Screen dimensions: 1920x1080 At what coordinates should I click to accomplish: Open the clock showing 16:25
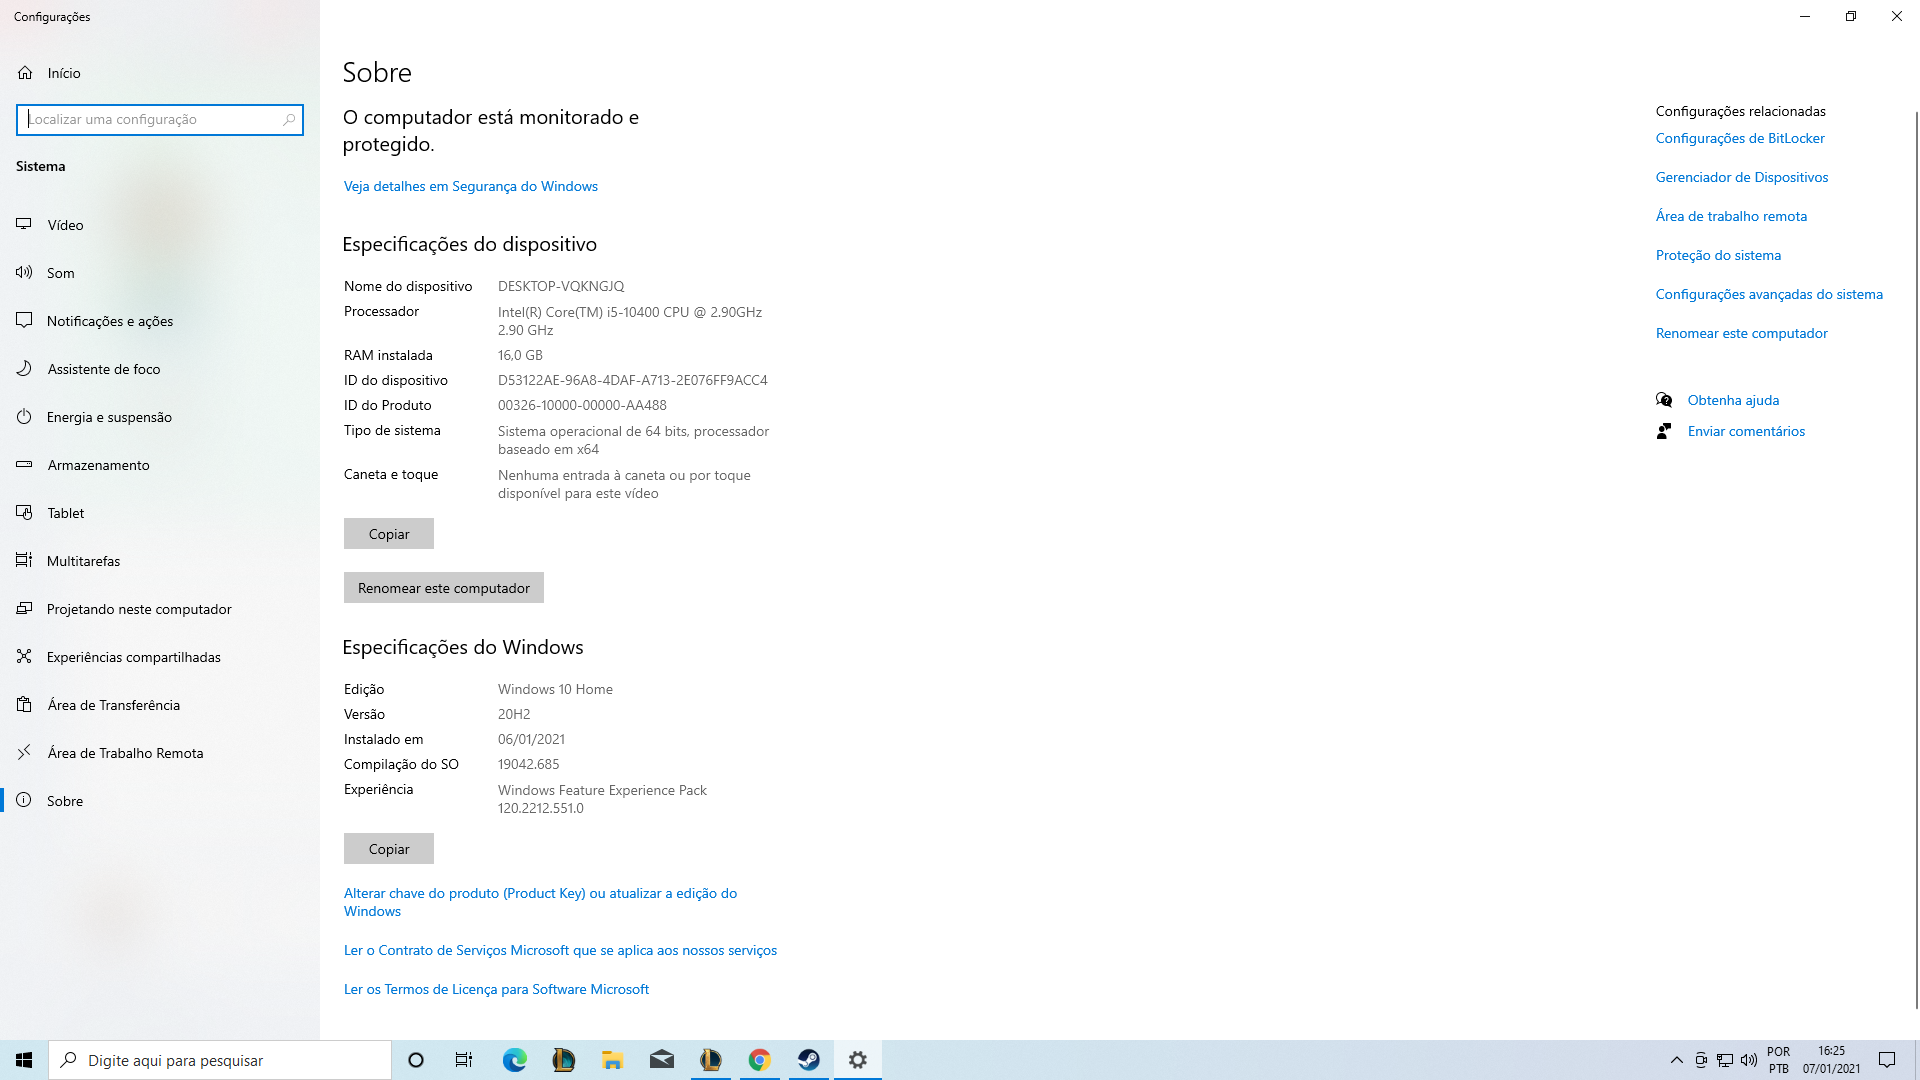coord(1831,1060)
